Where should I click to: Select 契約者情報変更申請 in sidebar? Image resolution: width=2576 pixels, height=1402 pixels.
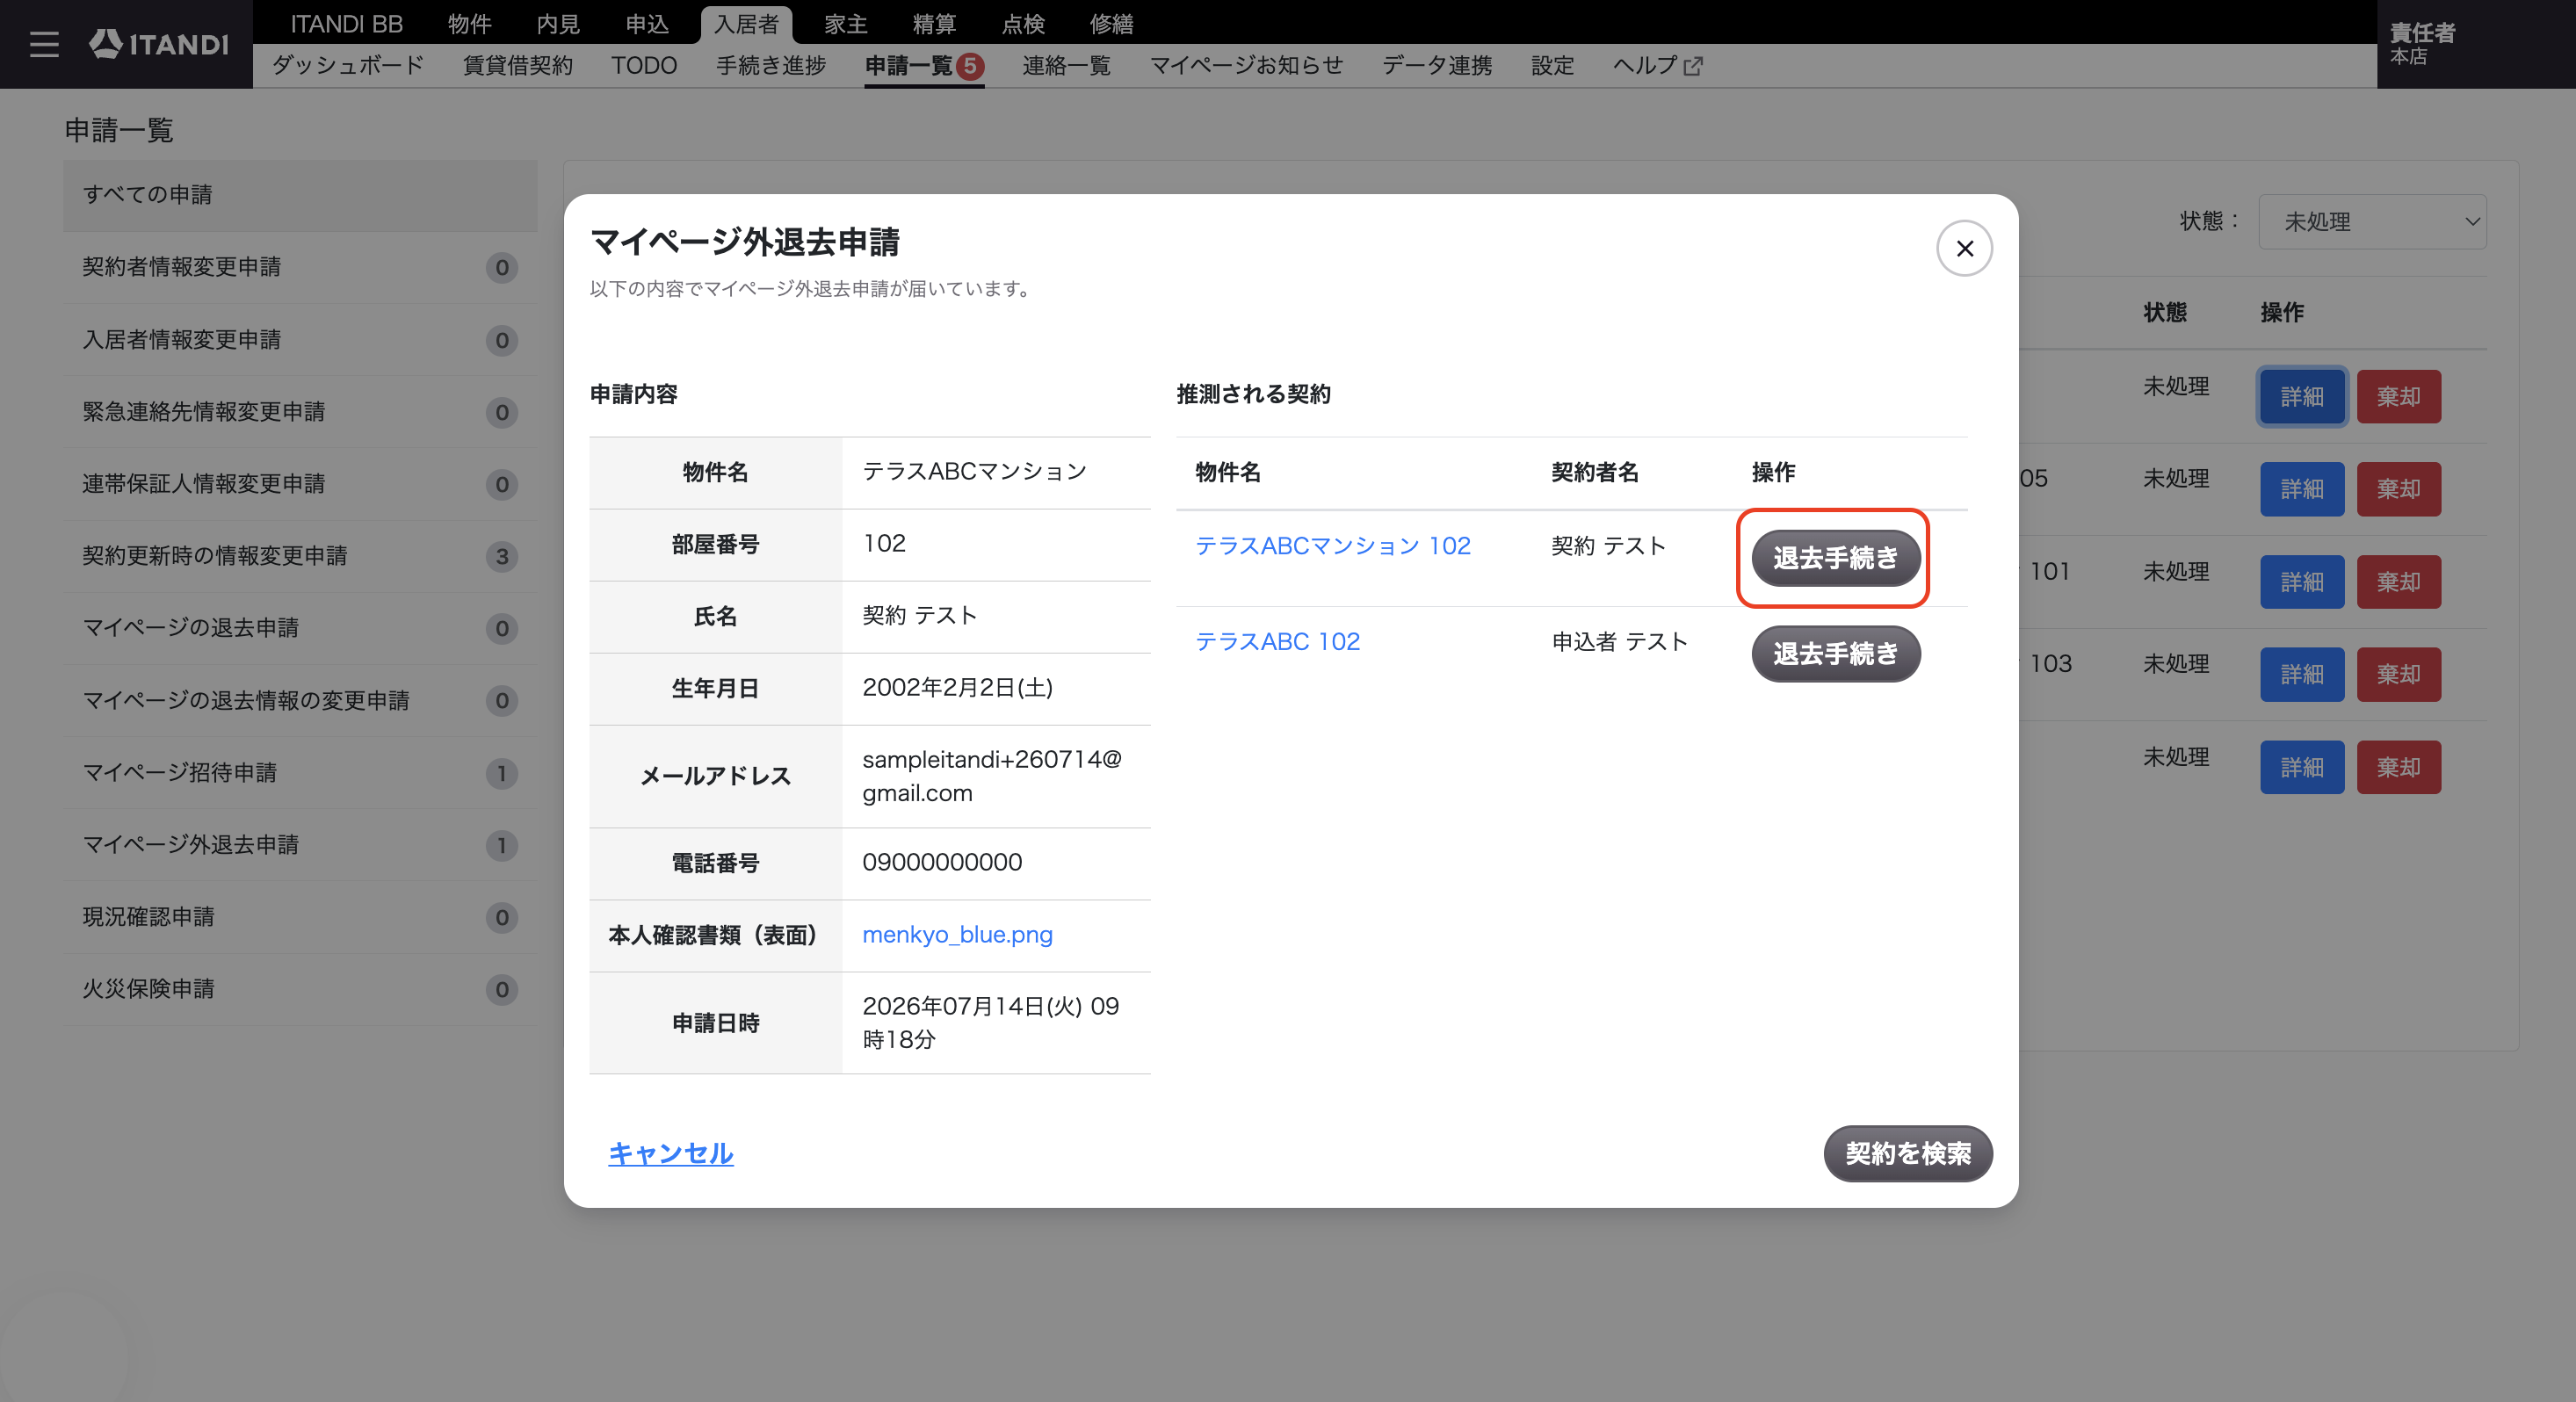[x=300, y=267]
